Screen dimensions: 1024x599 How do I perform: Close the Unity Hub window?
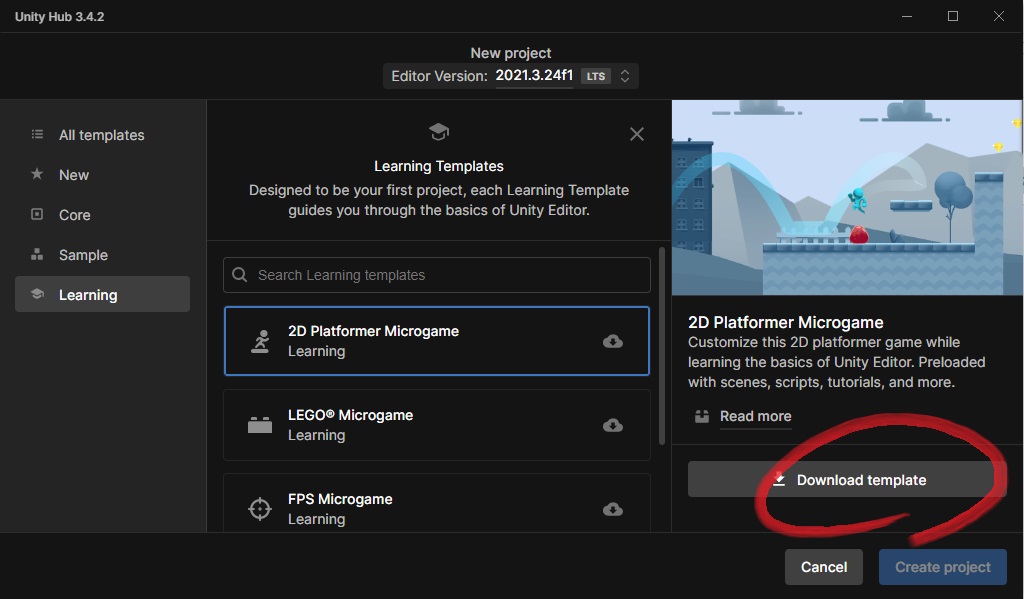pos(999,16)
